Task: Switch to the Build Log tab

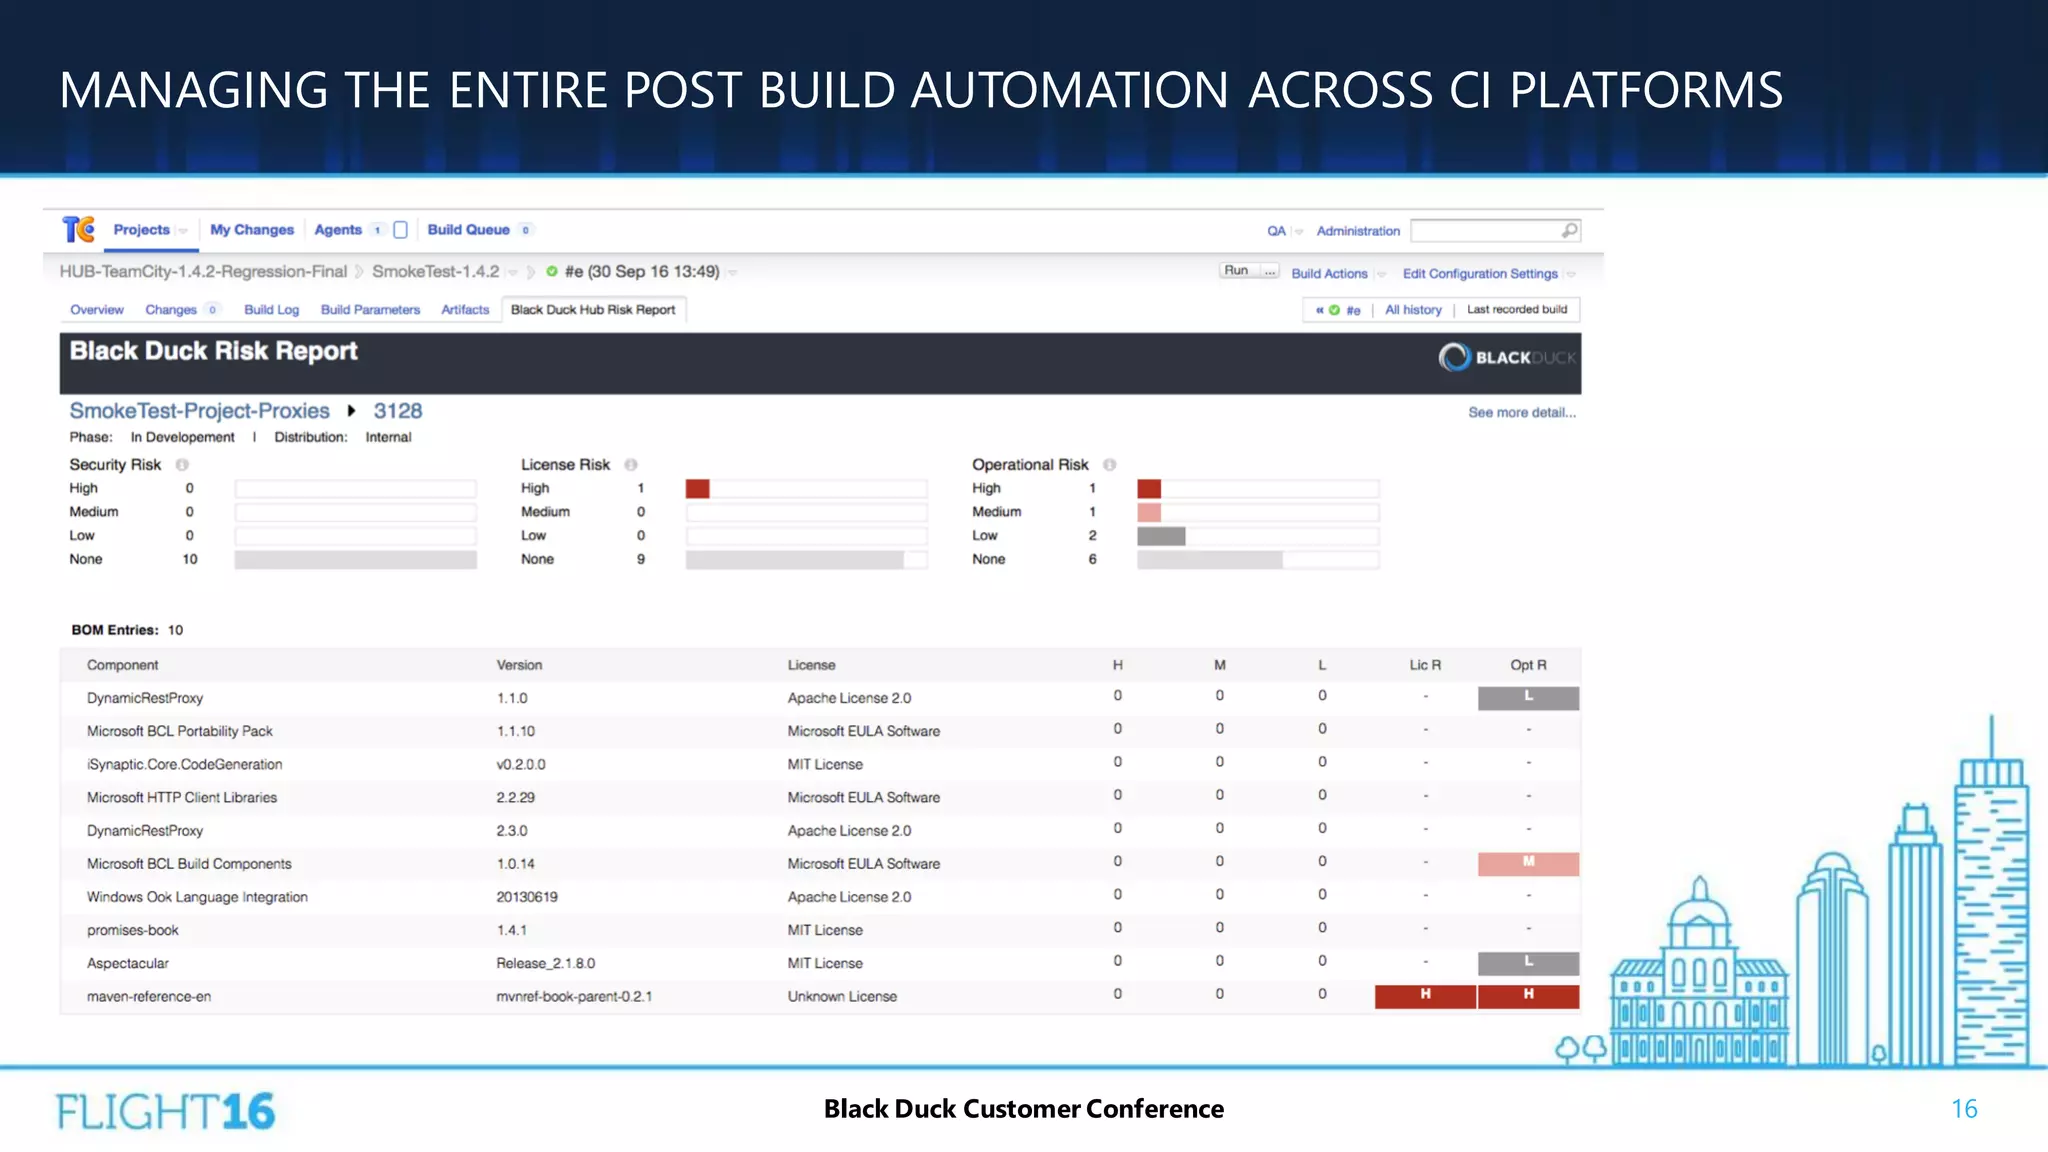Action: 272,310
